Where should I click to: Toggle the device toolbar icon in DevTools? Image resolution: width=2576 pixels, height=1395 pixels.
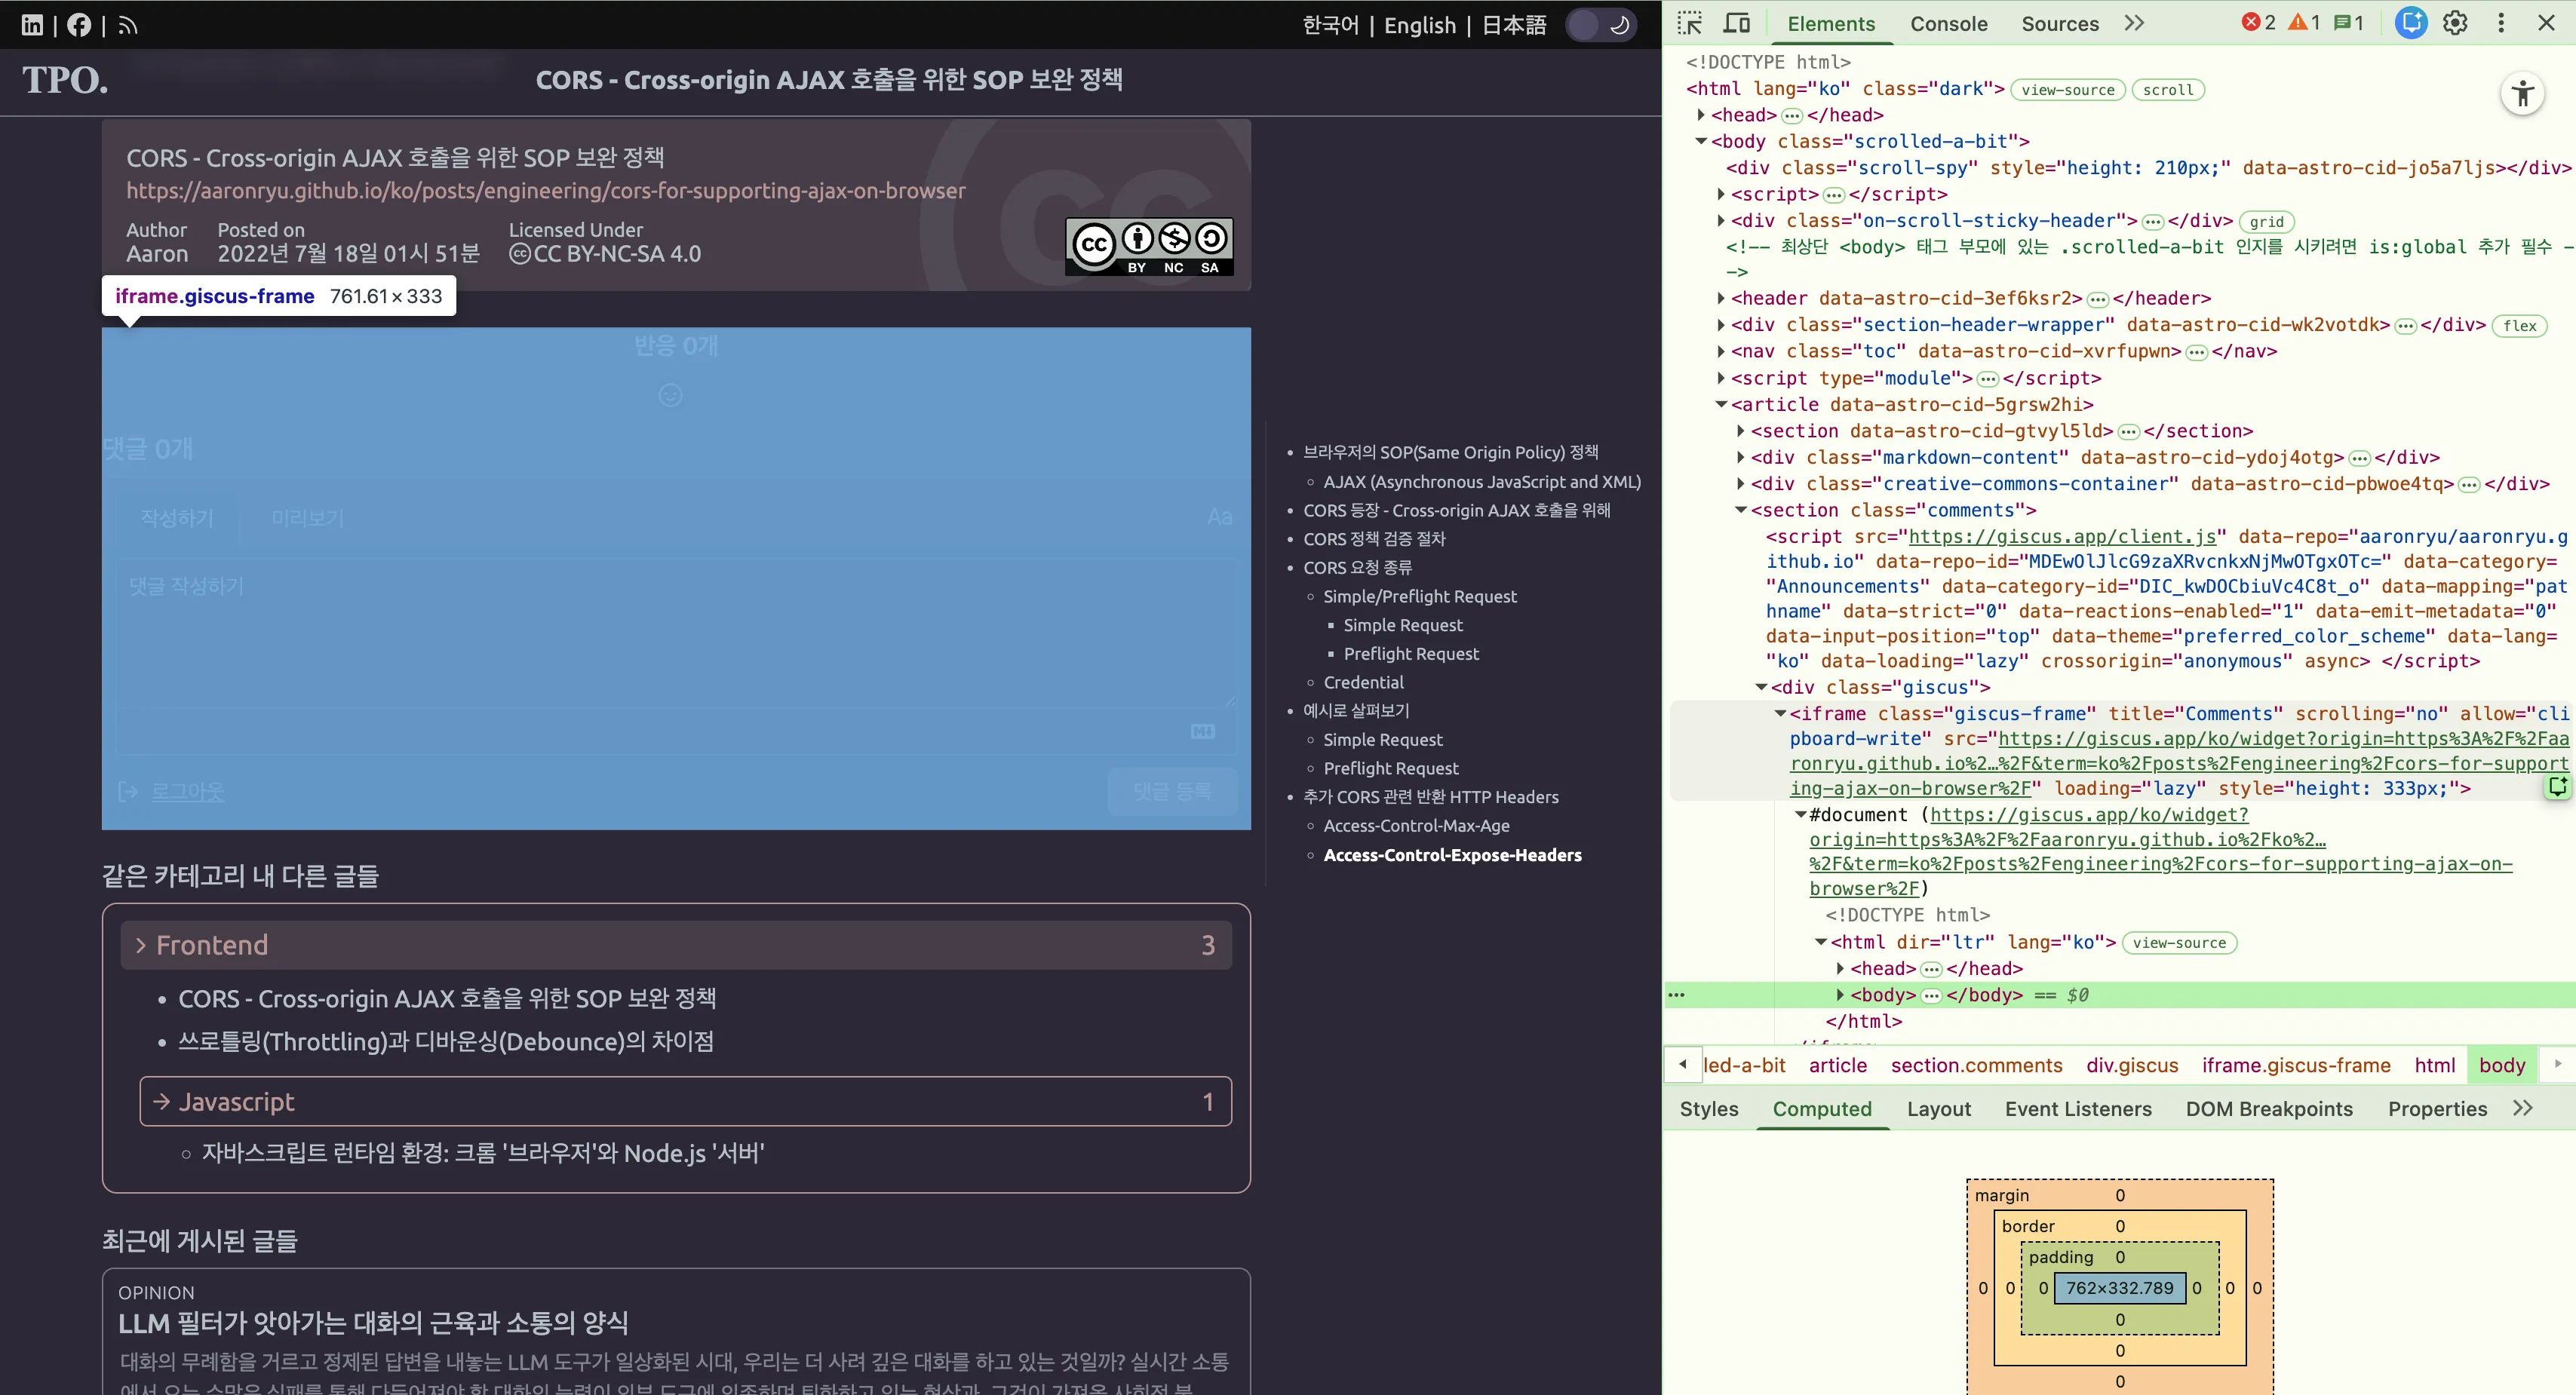pos(1738,23)
